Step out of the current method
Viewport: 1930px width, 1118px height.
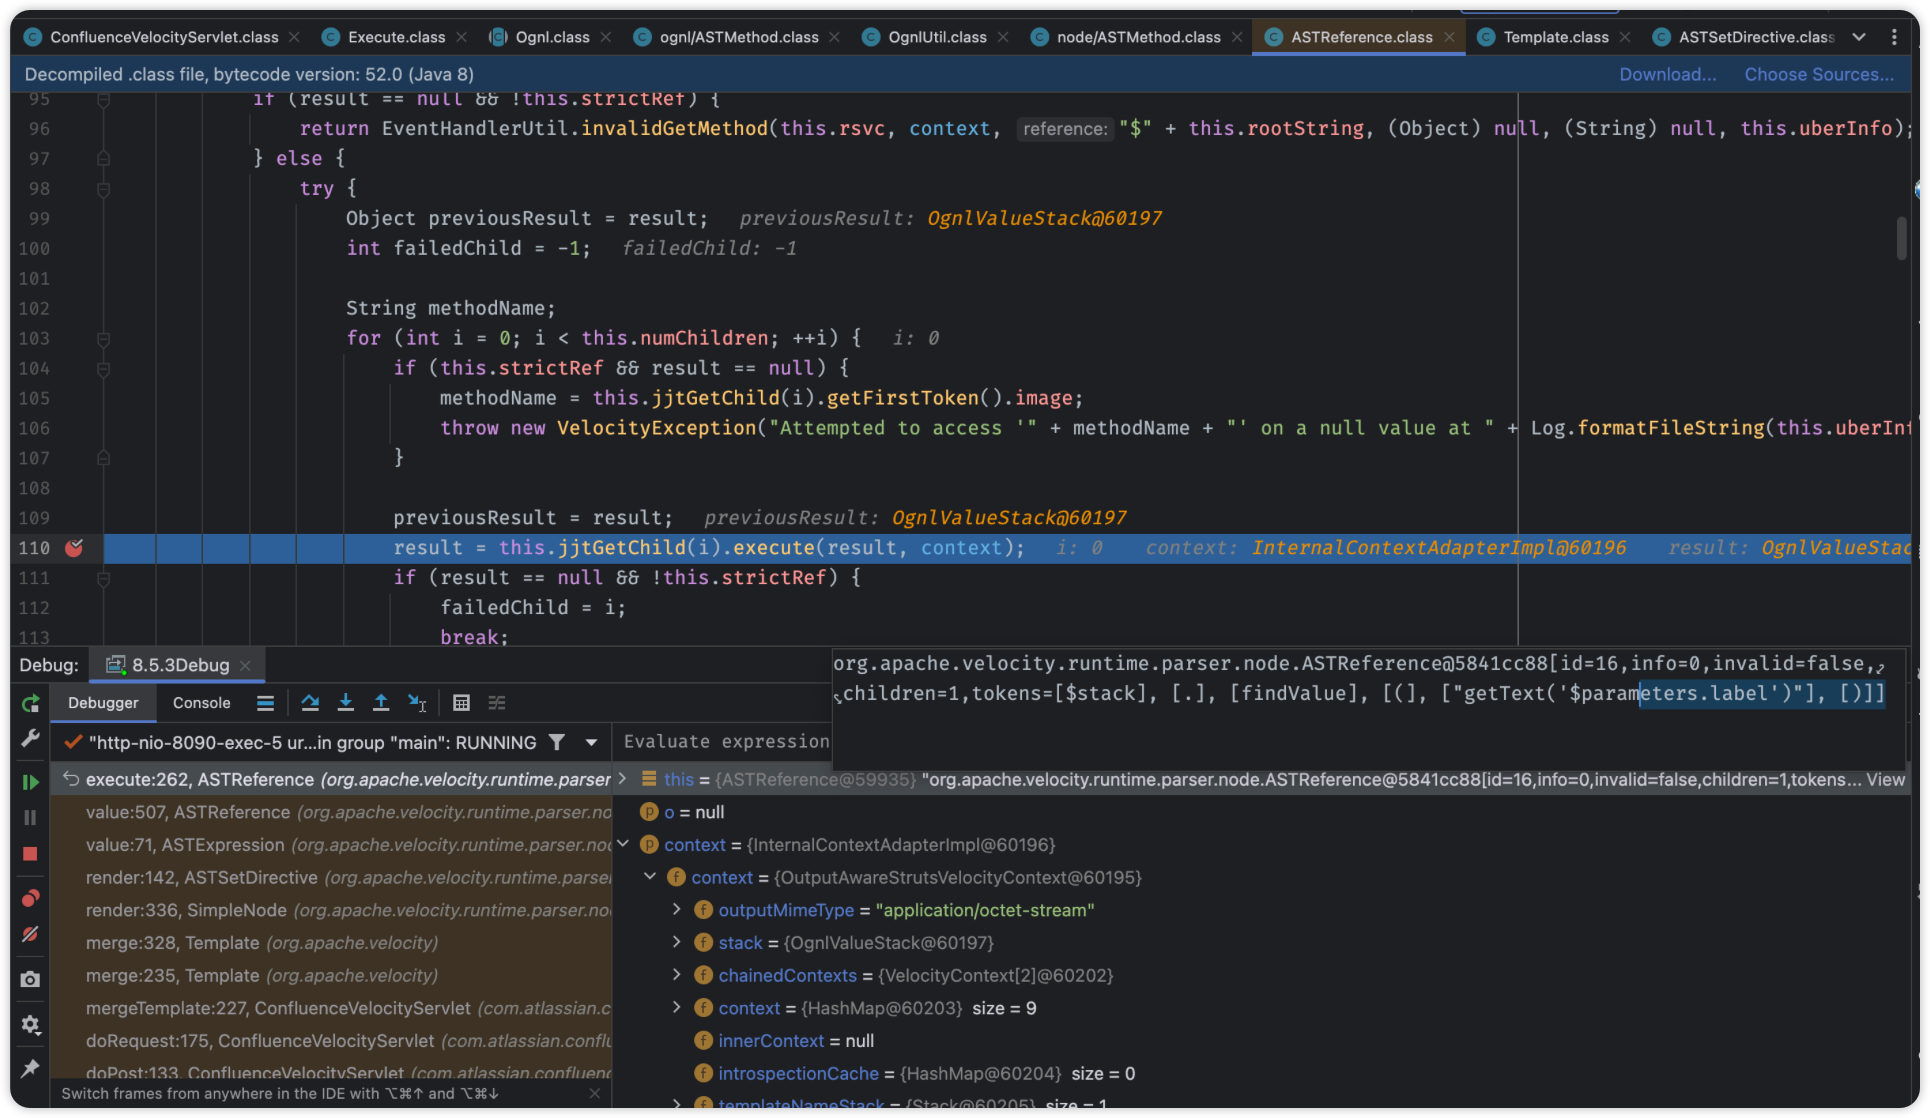coord(381,703)
